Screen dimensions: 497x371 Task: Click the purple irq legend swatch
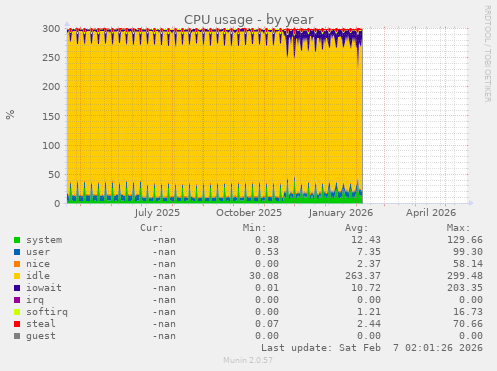[x=17, y=300]
